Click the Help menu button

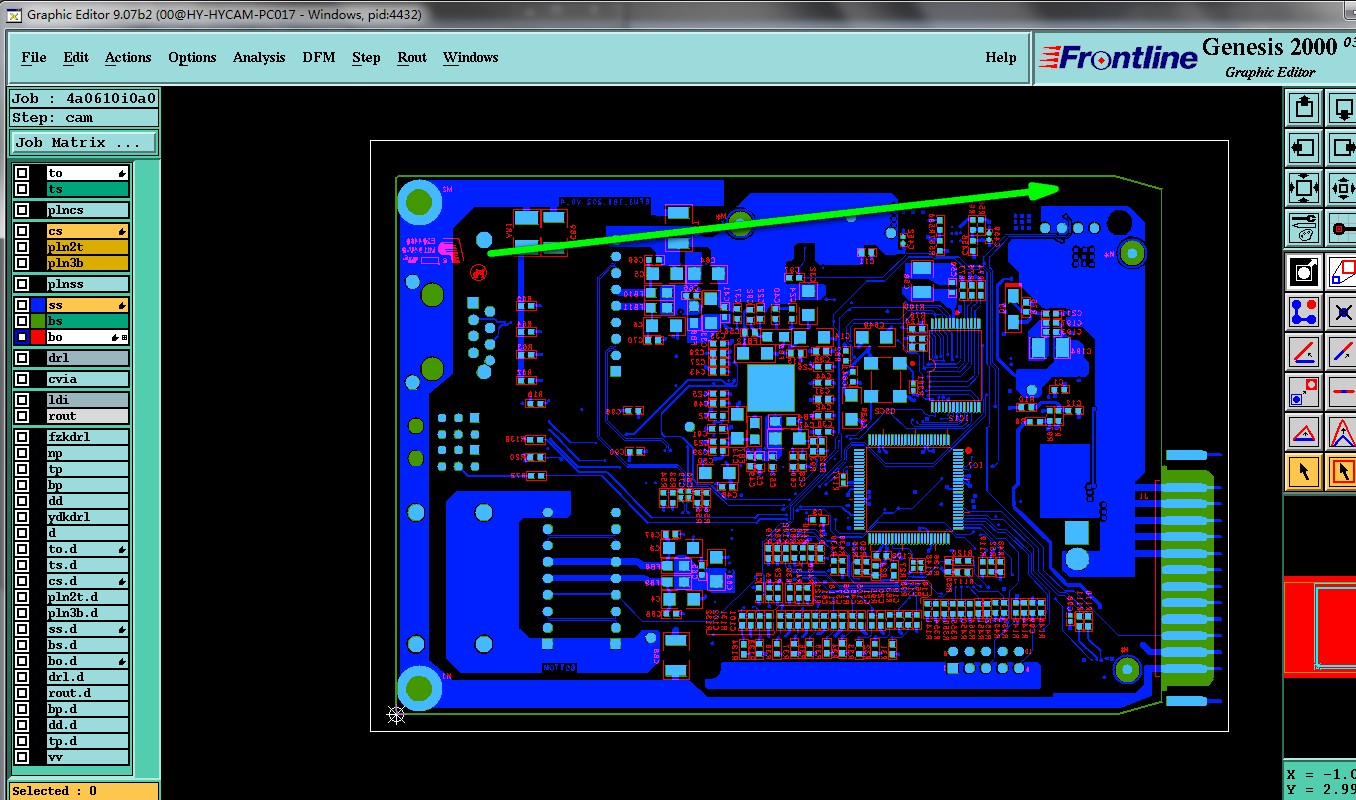[x=1000, y=57]
